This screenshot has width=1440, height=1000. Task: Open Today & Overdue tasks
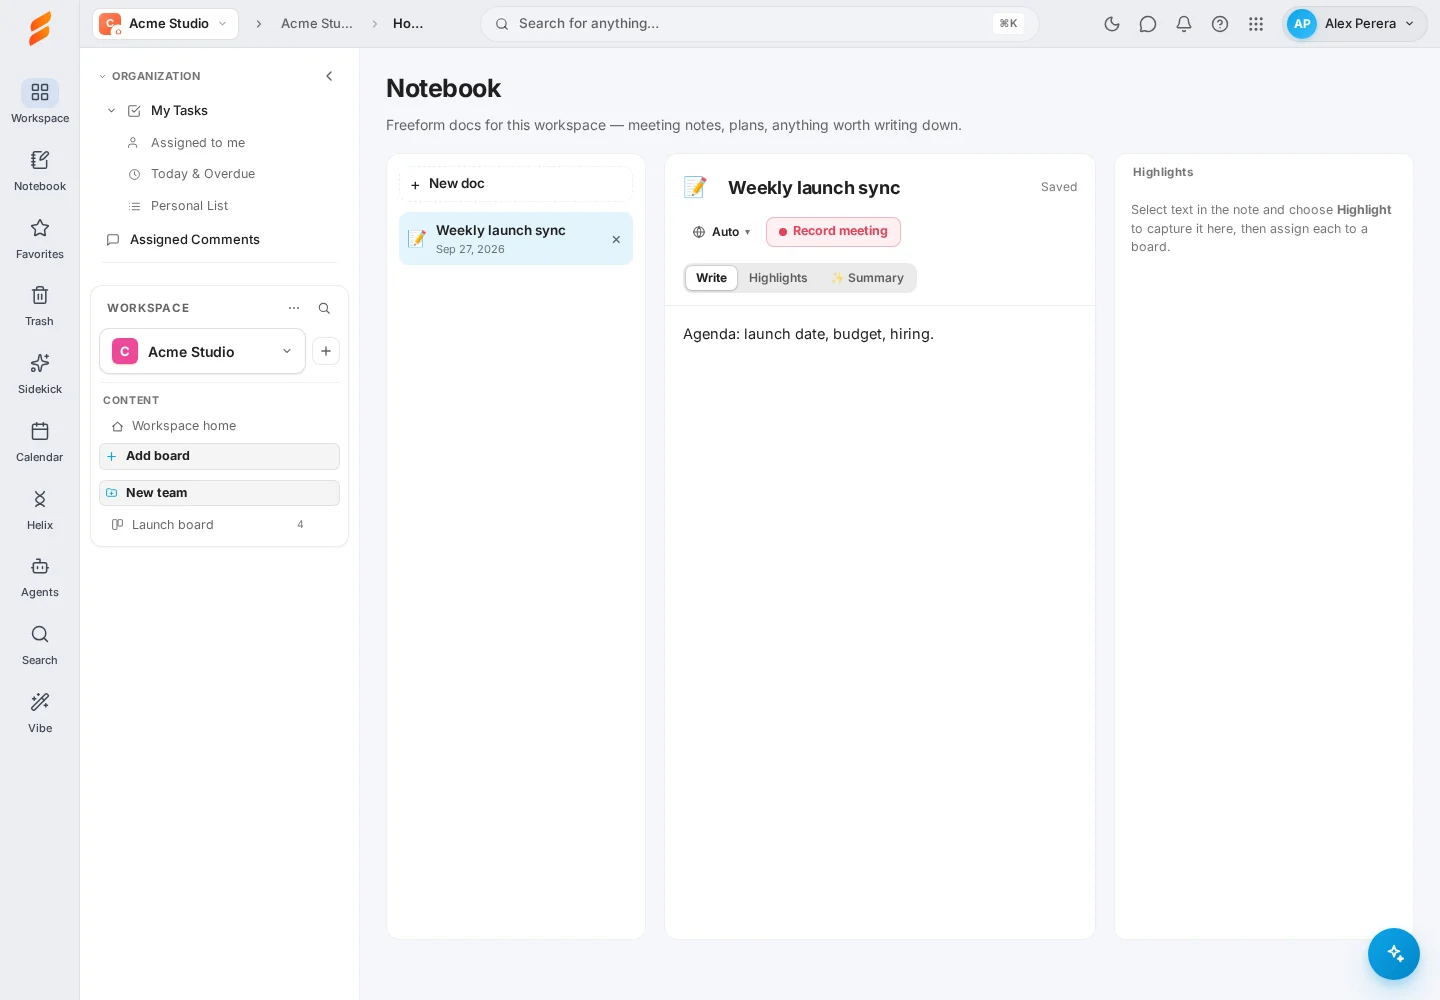[203, 174]
